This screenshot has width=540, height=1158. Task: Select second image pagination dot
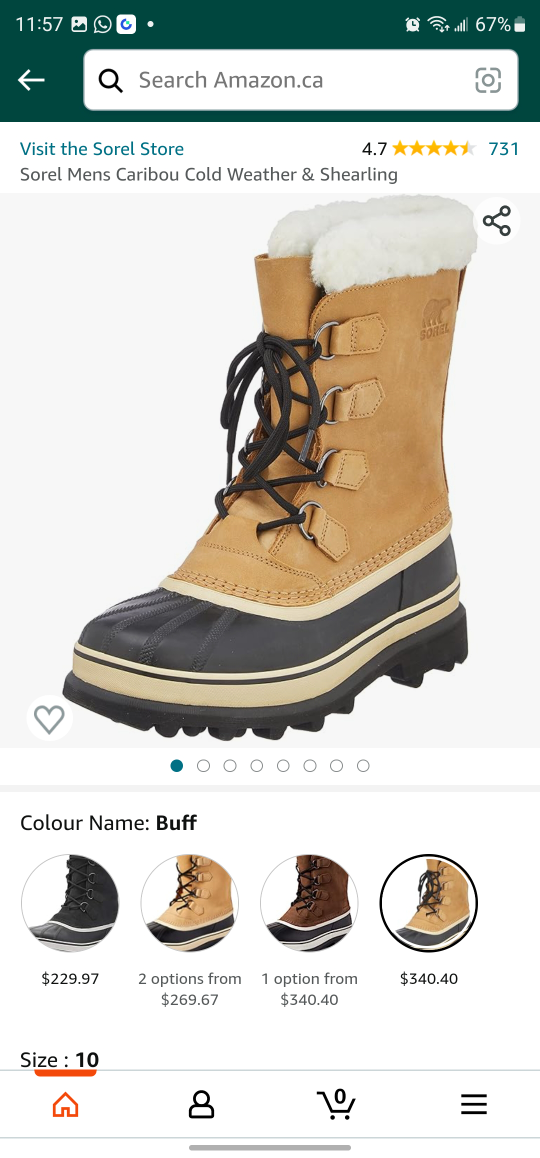203,766
